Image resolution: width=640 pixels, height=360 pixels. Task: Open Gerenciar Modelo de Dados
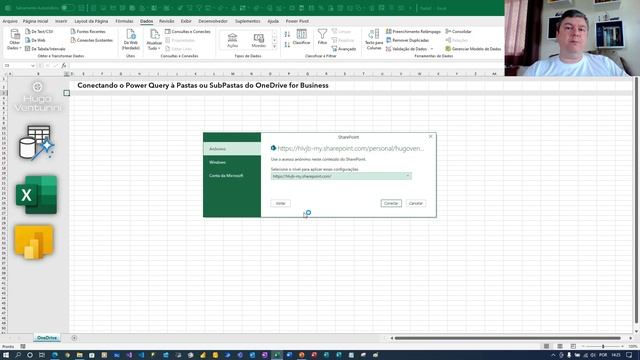[x=473, y=49]
